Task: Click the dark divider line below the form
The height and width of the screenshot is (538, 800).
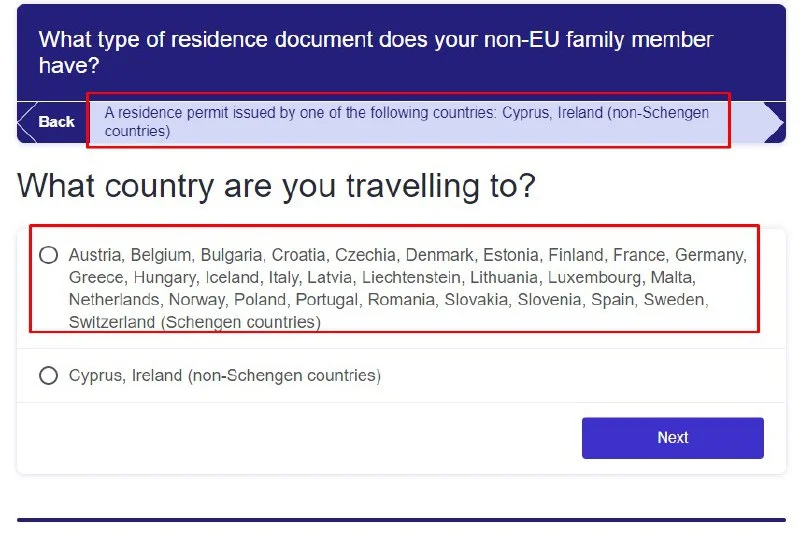Action: pos(400,520)
